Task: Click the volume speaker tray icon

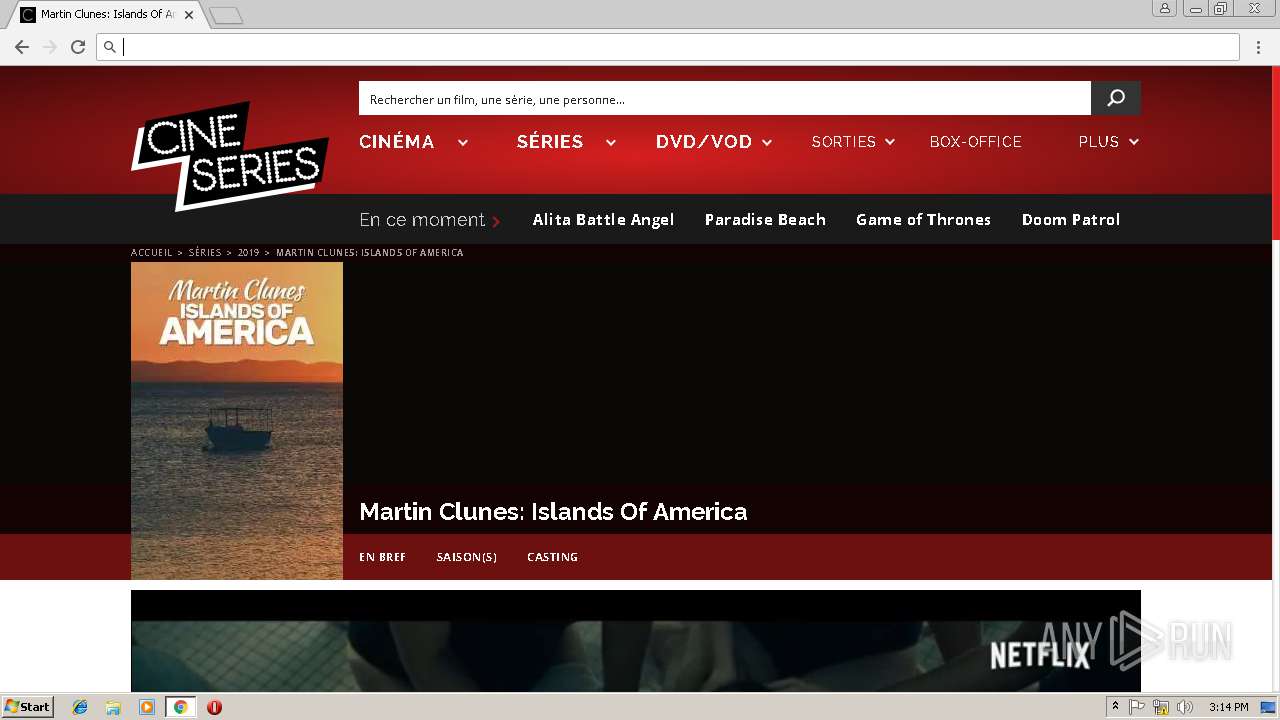Action: [1185, 707]
